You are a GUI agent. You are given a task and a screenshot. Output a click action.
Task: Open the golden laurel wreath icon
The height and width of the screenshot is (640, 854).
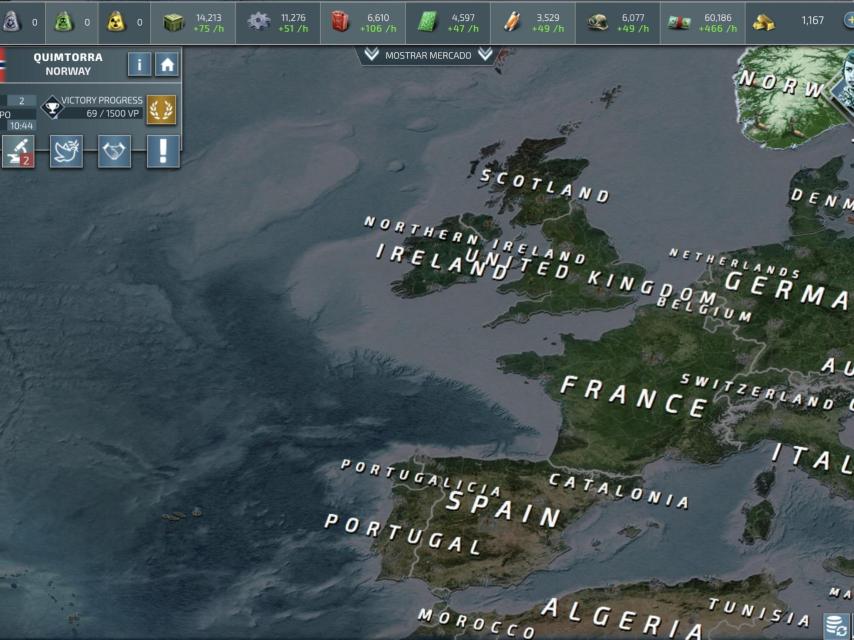162,110
